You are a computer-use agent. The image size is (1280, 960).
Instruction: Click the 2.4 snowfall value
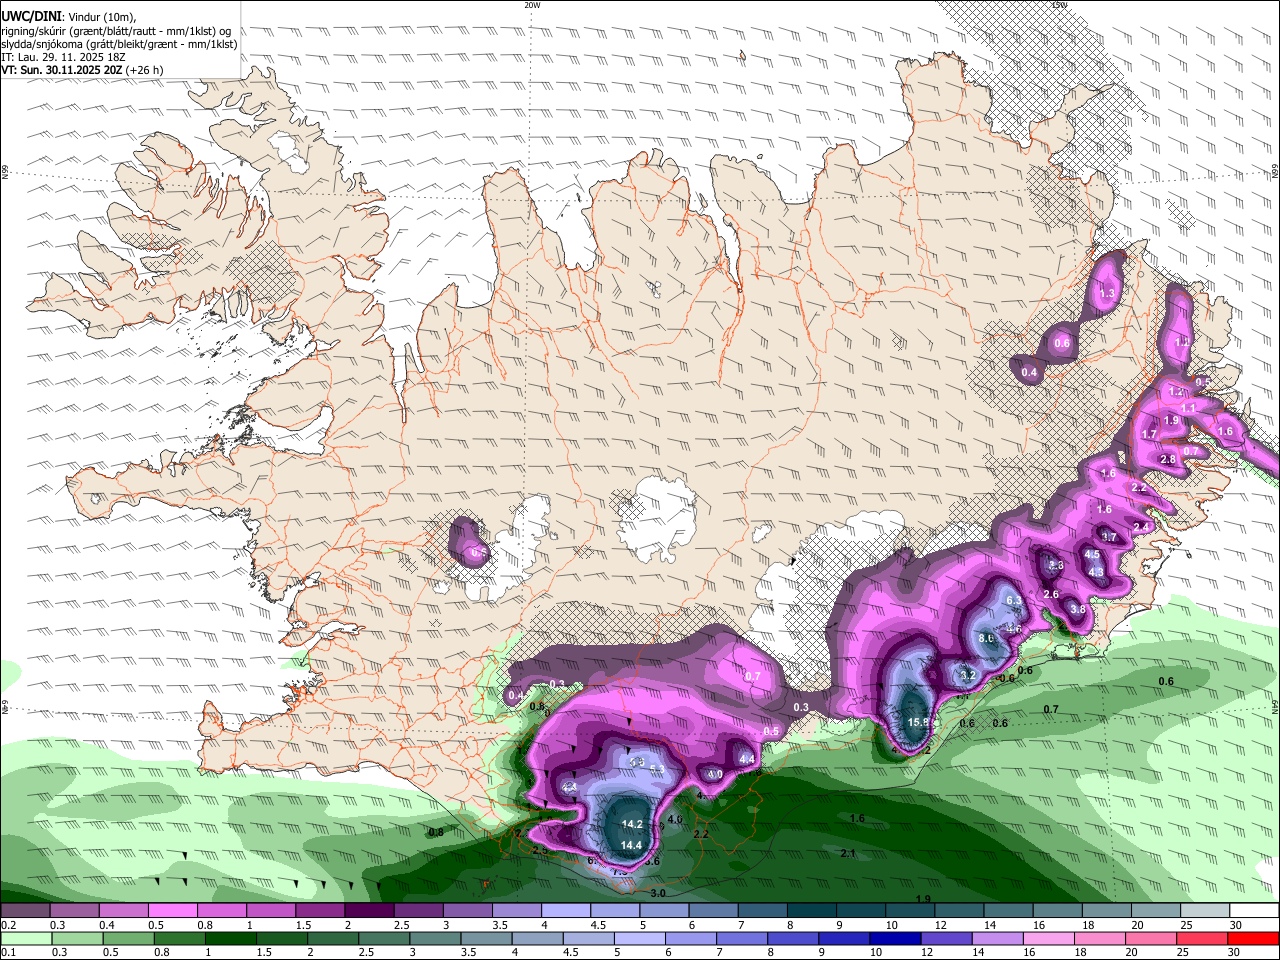click(1141, 526)
